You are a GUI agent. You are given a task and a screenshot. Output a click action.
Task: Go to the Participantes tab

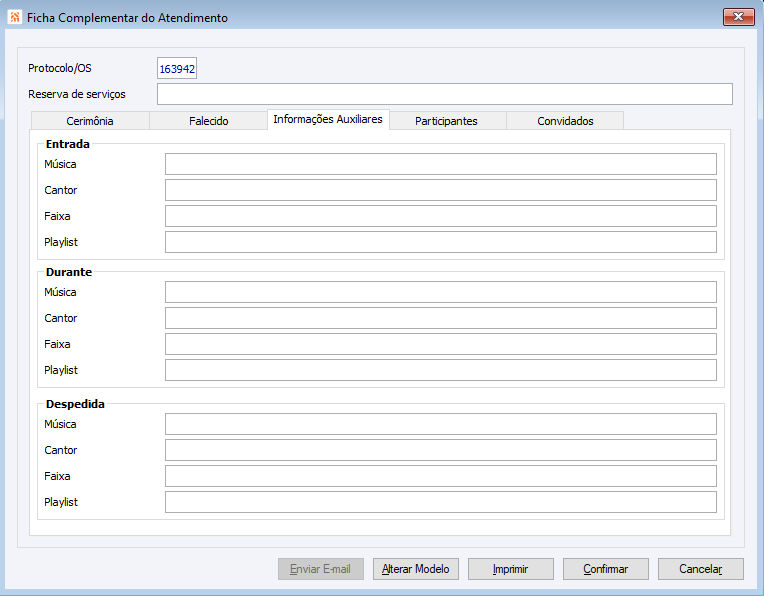[446, 121]
